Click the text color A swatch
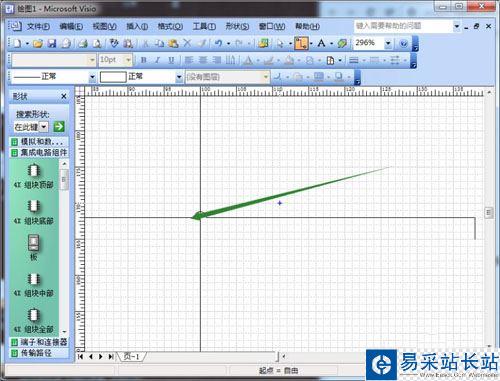Screen dimensions: 500x381 (248, 60)
